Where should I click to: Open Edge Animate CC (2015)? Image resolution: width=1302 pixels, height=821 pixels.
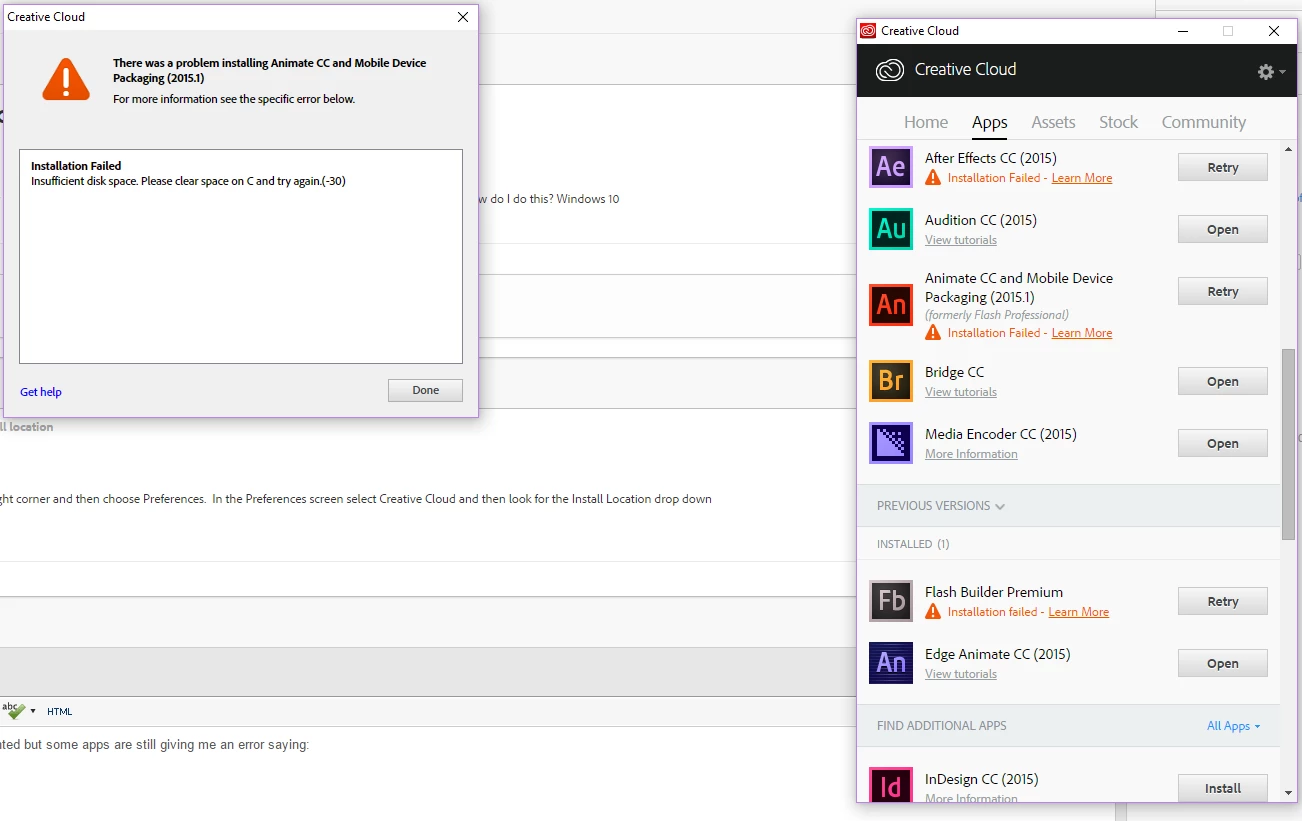[x=1222, y=664]
